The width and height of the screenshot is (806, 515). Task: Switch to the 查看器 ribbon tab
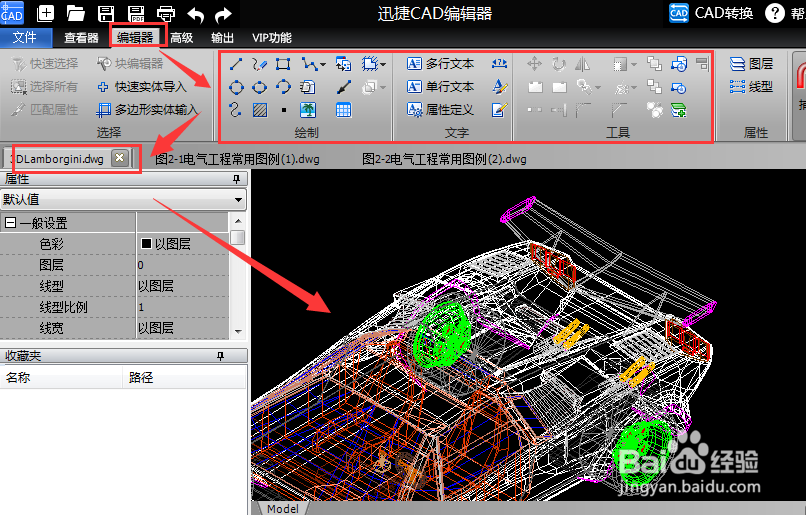pos(81,38)
